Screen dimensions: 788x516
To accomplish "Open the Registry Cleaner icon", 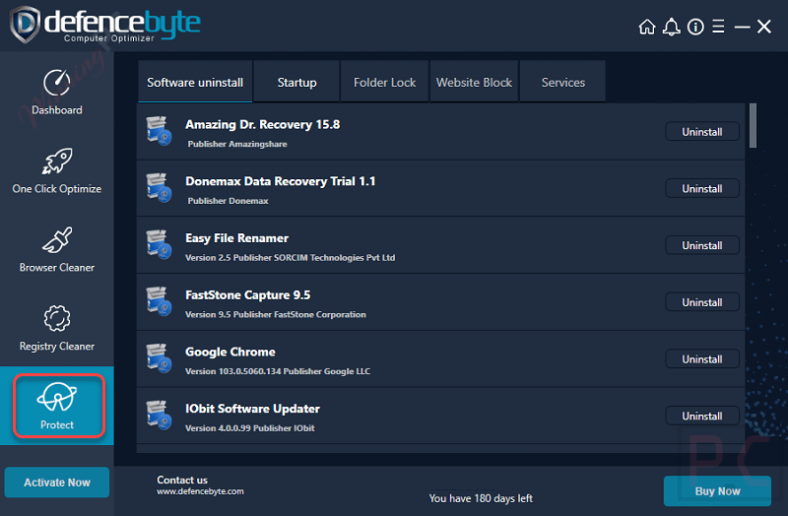I will [57, 318].
